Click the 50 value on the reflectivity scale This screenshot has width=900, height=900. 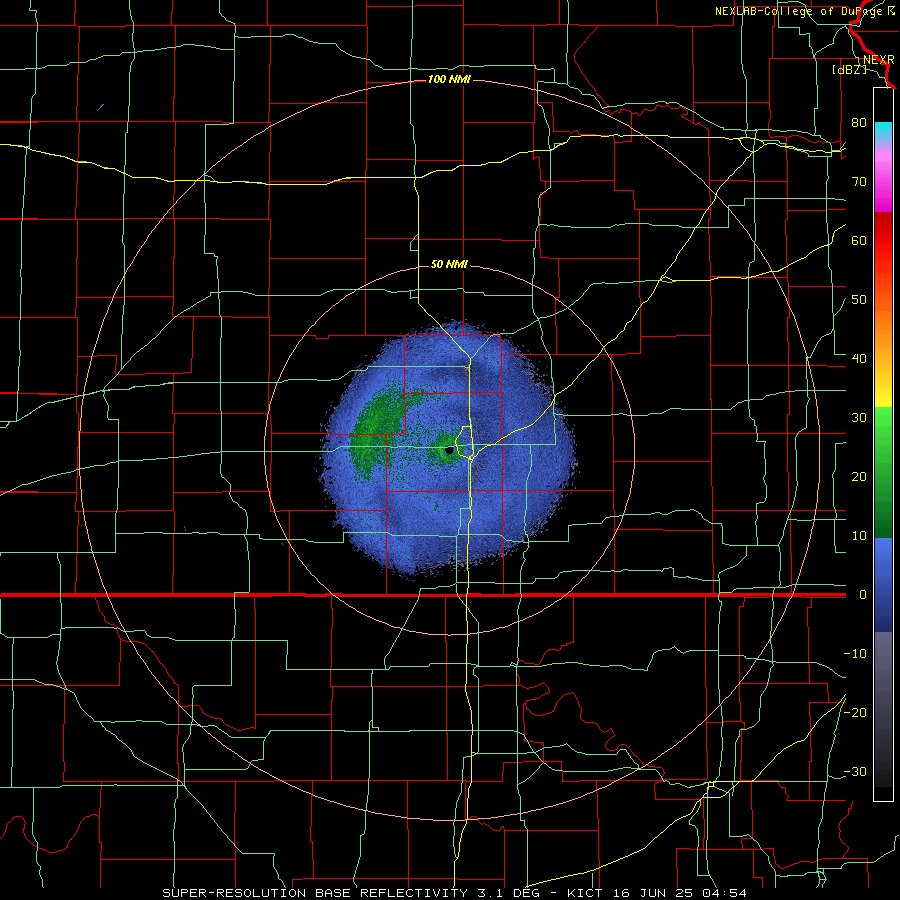click(x=859, y=300)
